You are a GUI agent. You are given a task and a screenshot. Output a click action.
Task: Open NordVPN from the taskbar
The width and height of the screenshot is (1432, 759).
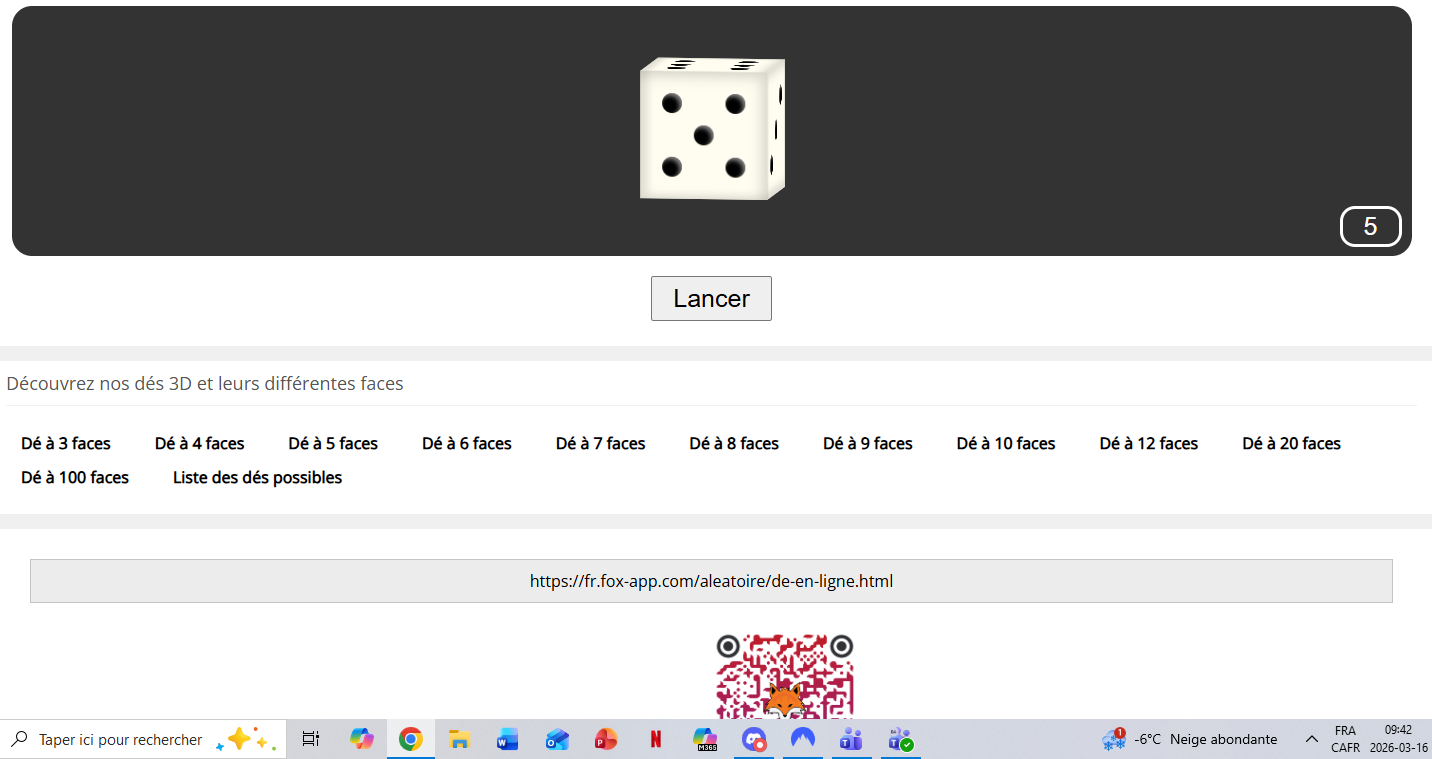click(802, 739)
